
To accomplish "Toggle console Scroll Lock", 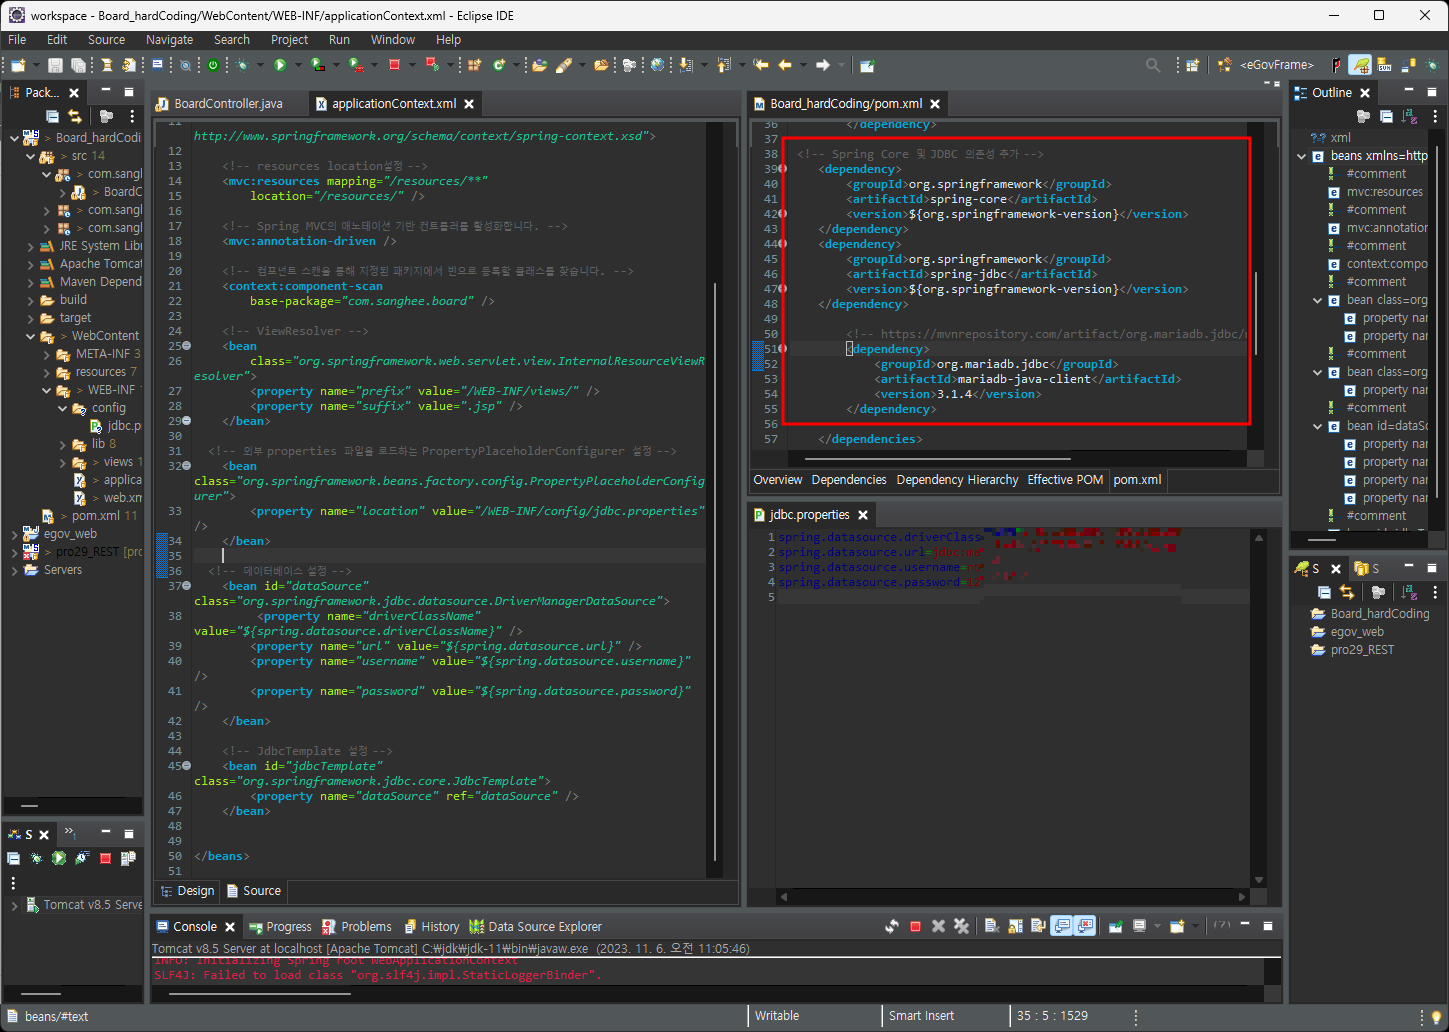I will pos(1015,926).
